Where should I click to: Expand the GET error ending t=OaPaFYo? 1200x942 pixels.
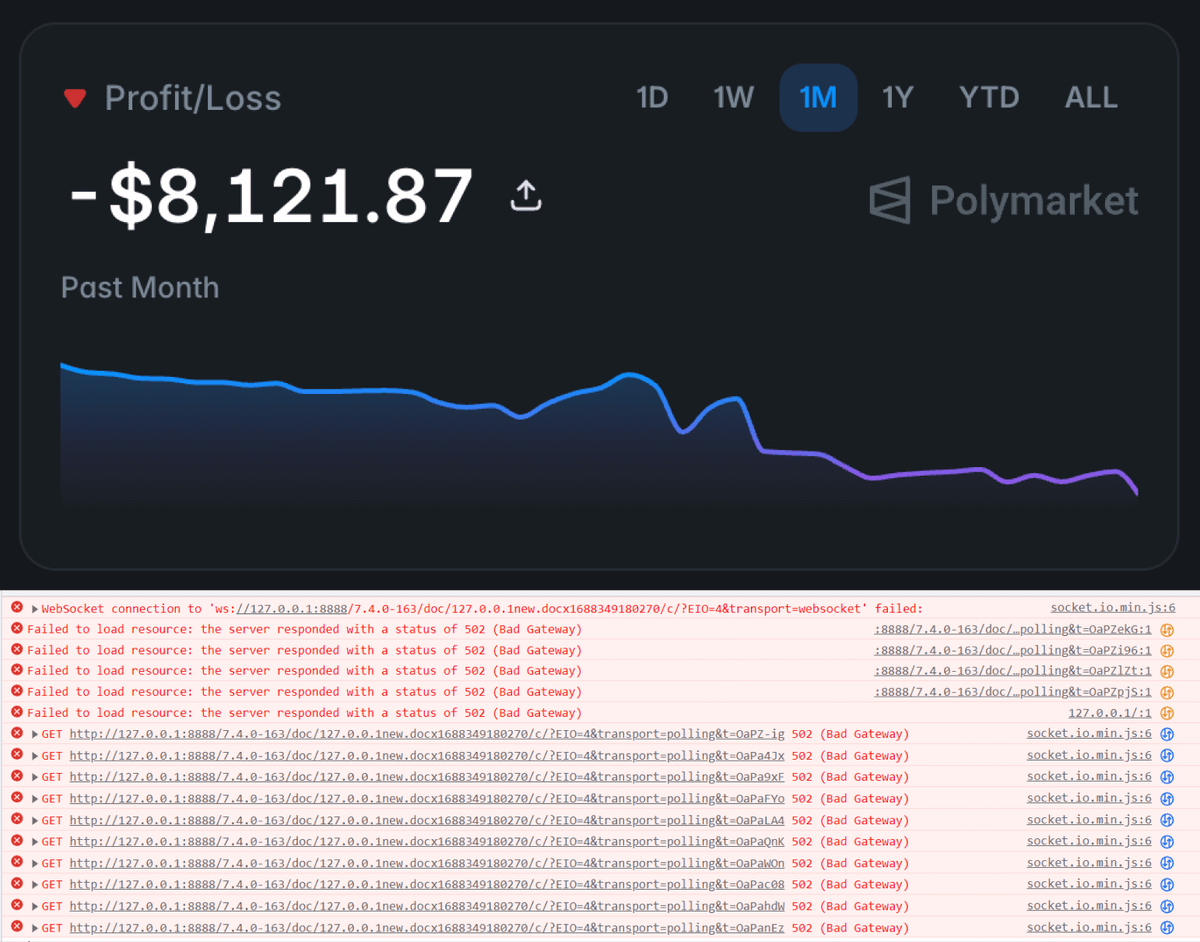[x=34, y=799]
